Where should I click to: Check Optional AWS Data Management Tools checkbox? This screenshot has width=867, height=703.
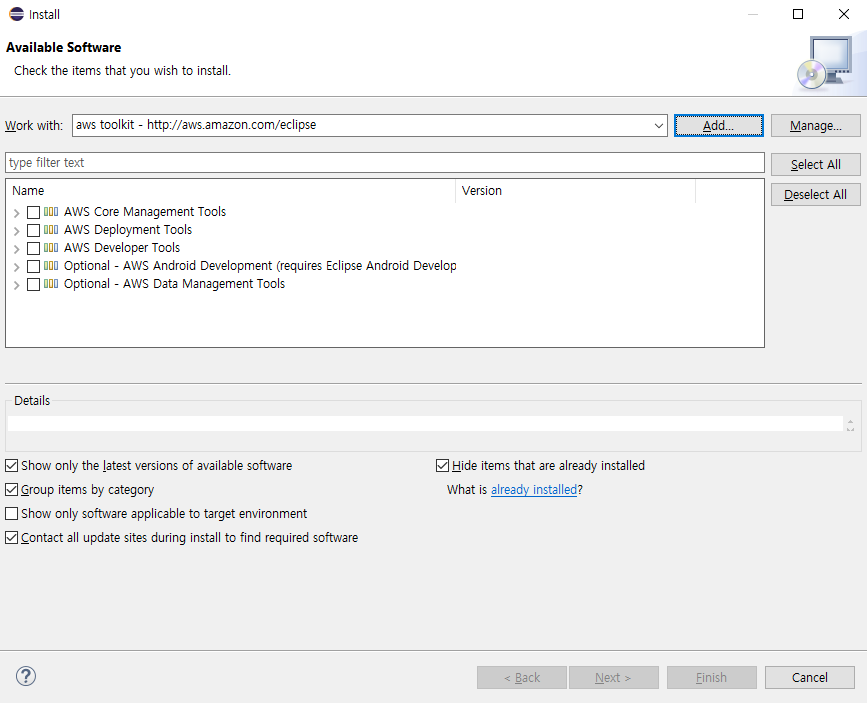33,284
